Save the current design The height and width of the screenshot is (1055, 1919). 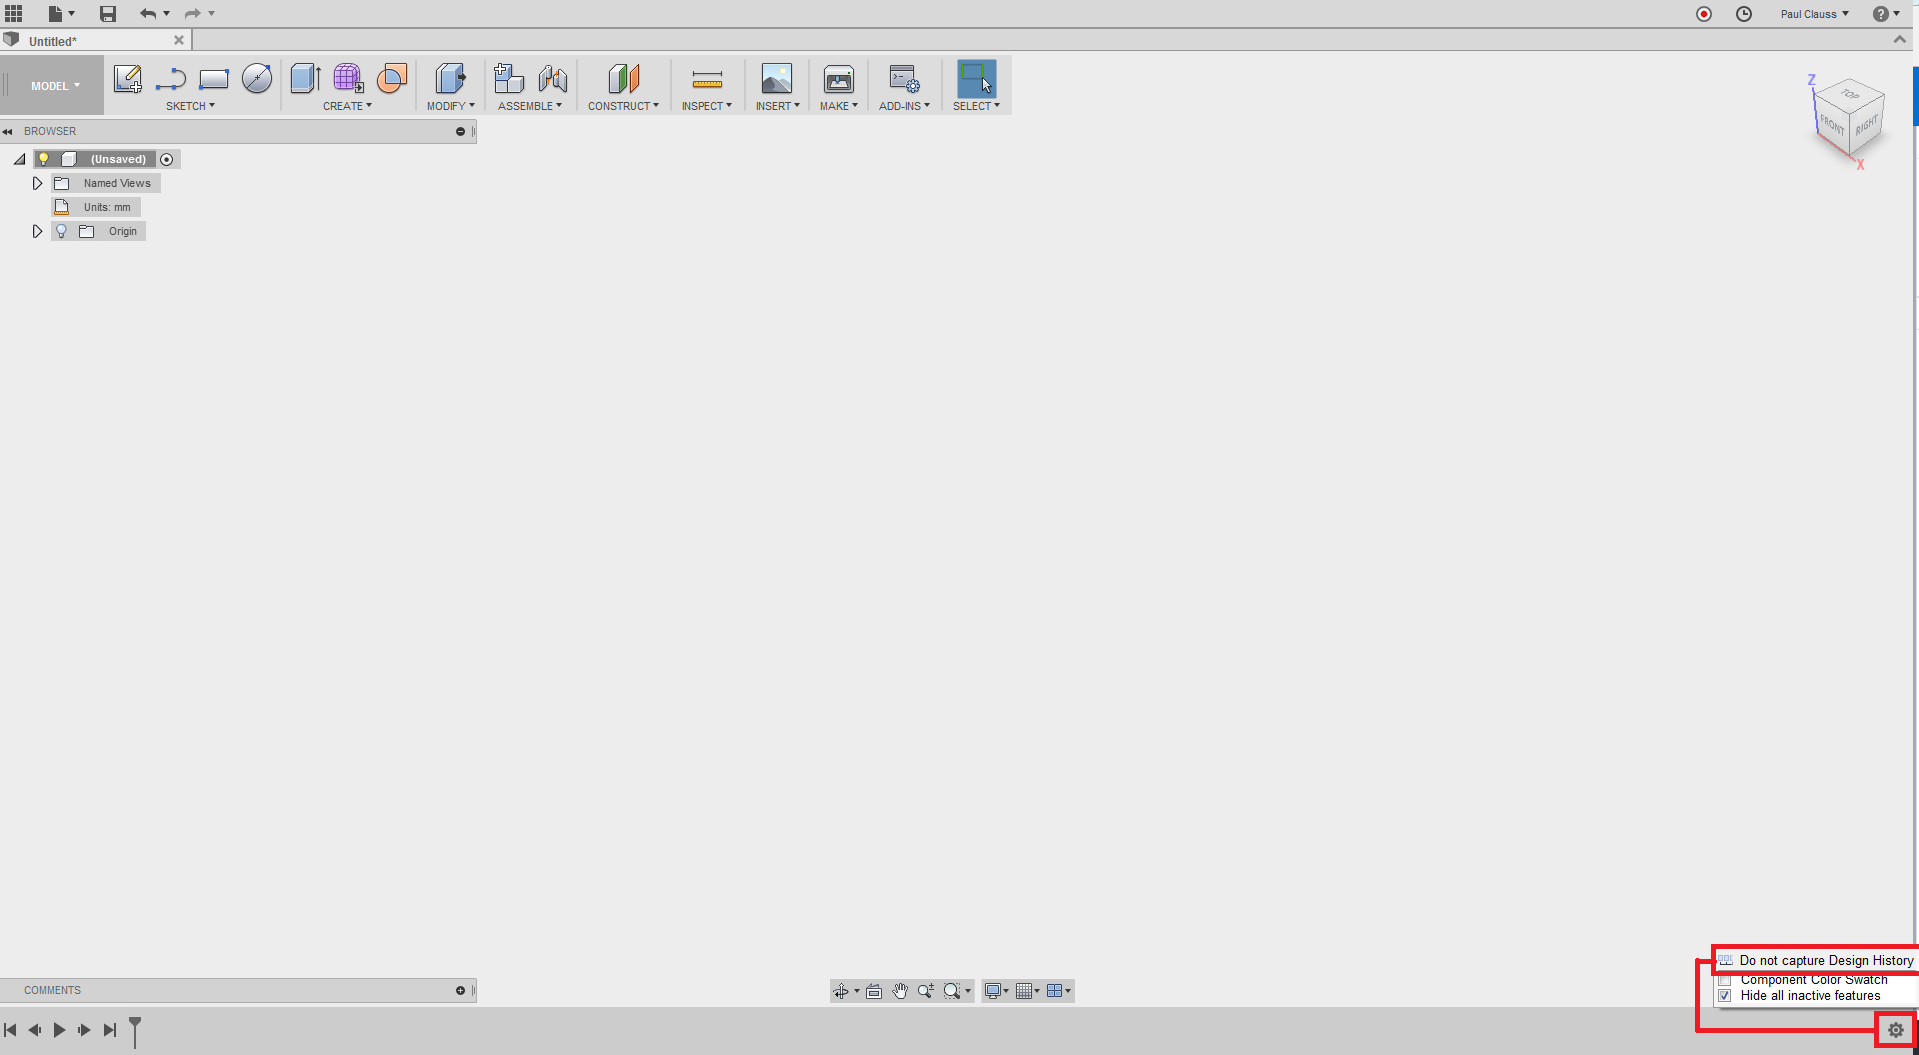[107, 13]
